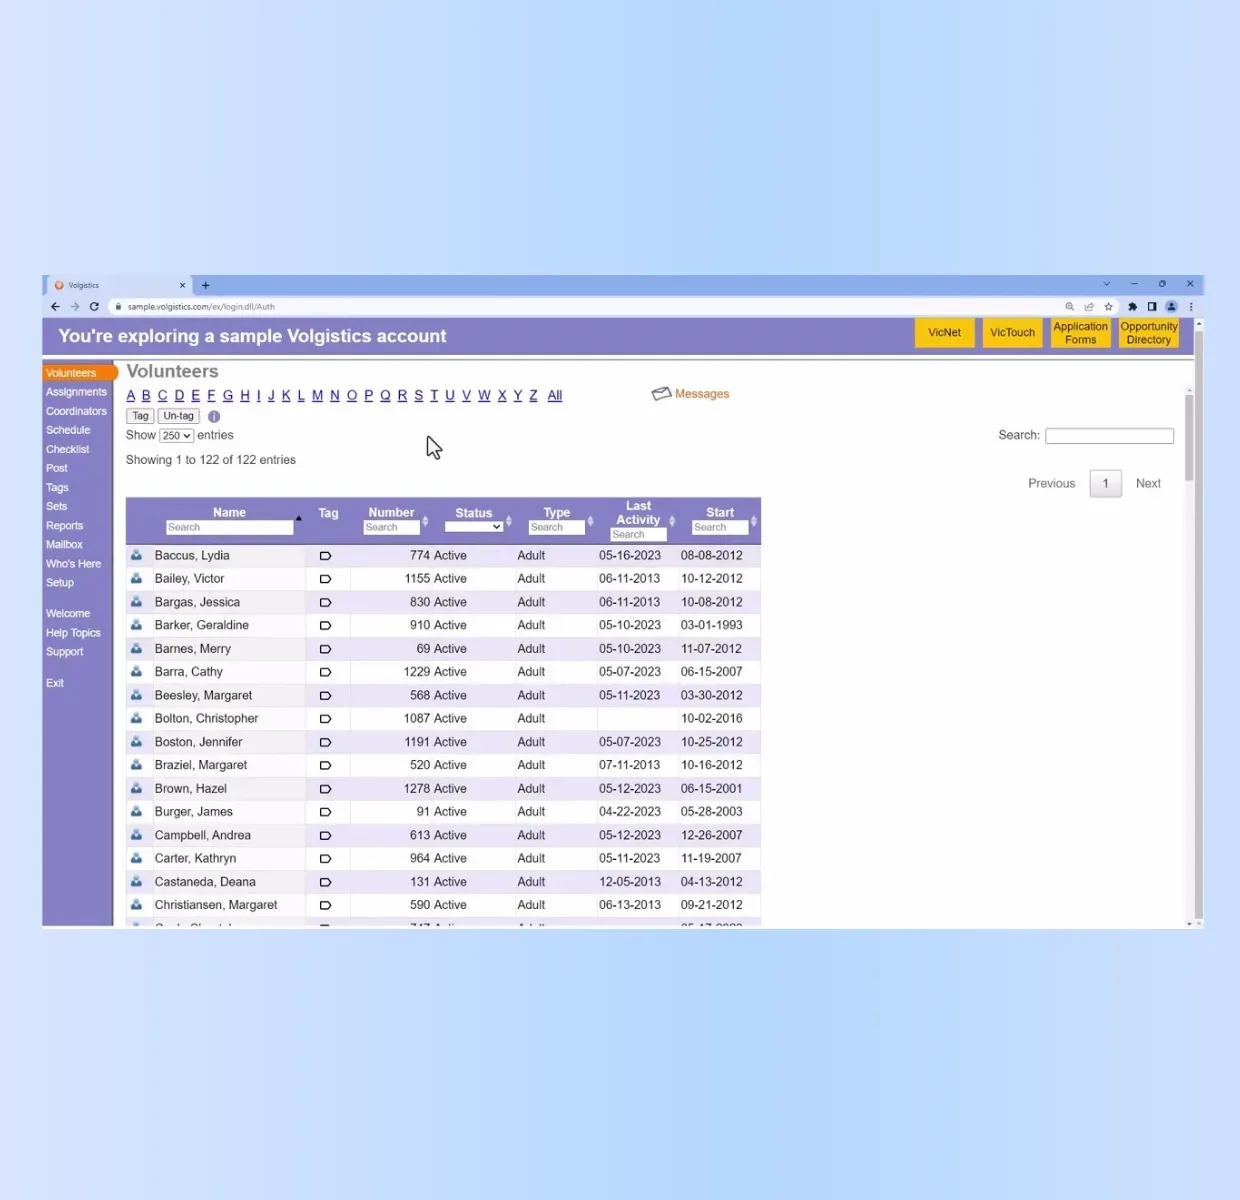The width and height of the screenshot is (1240, 1200).
Task: Toggle tag for Castaneda, Deana
Action: coord(325,883)
